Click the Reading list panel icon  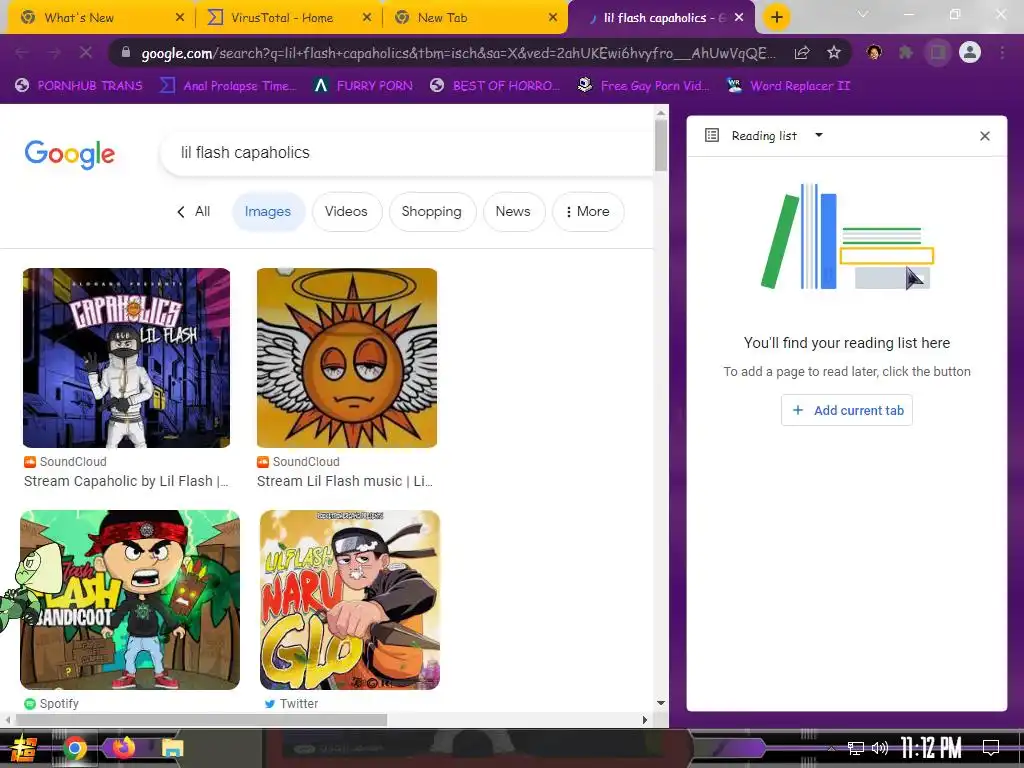tap(712, 135)
